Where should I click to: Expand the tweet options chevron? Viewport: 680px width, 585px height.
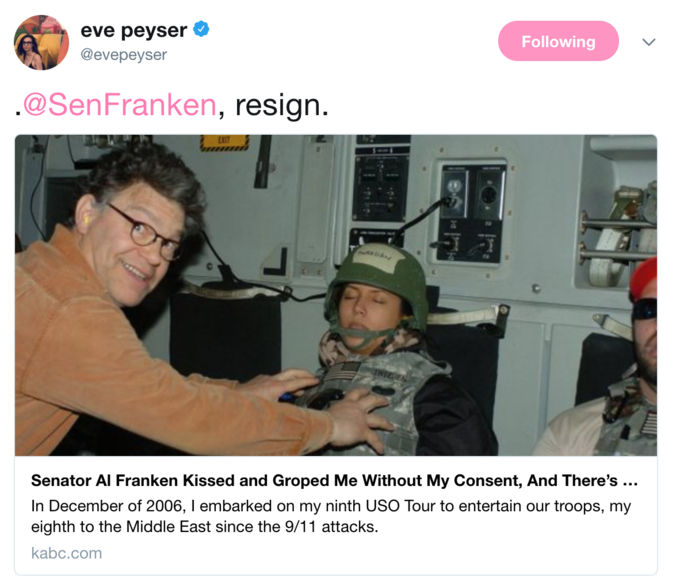coord(648,42)
